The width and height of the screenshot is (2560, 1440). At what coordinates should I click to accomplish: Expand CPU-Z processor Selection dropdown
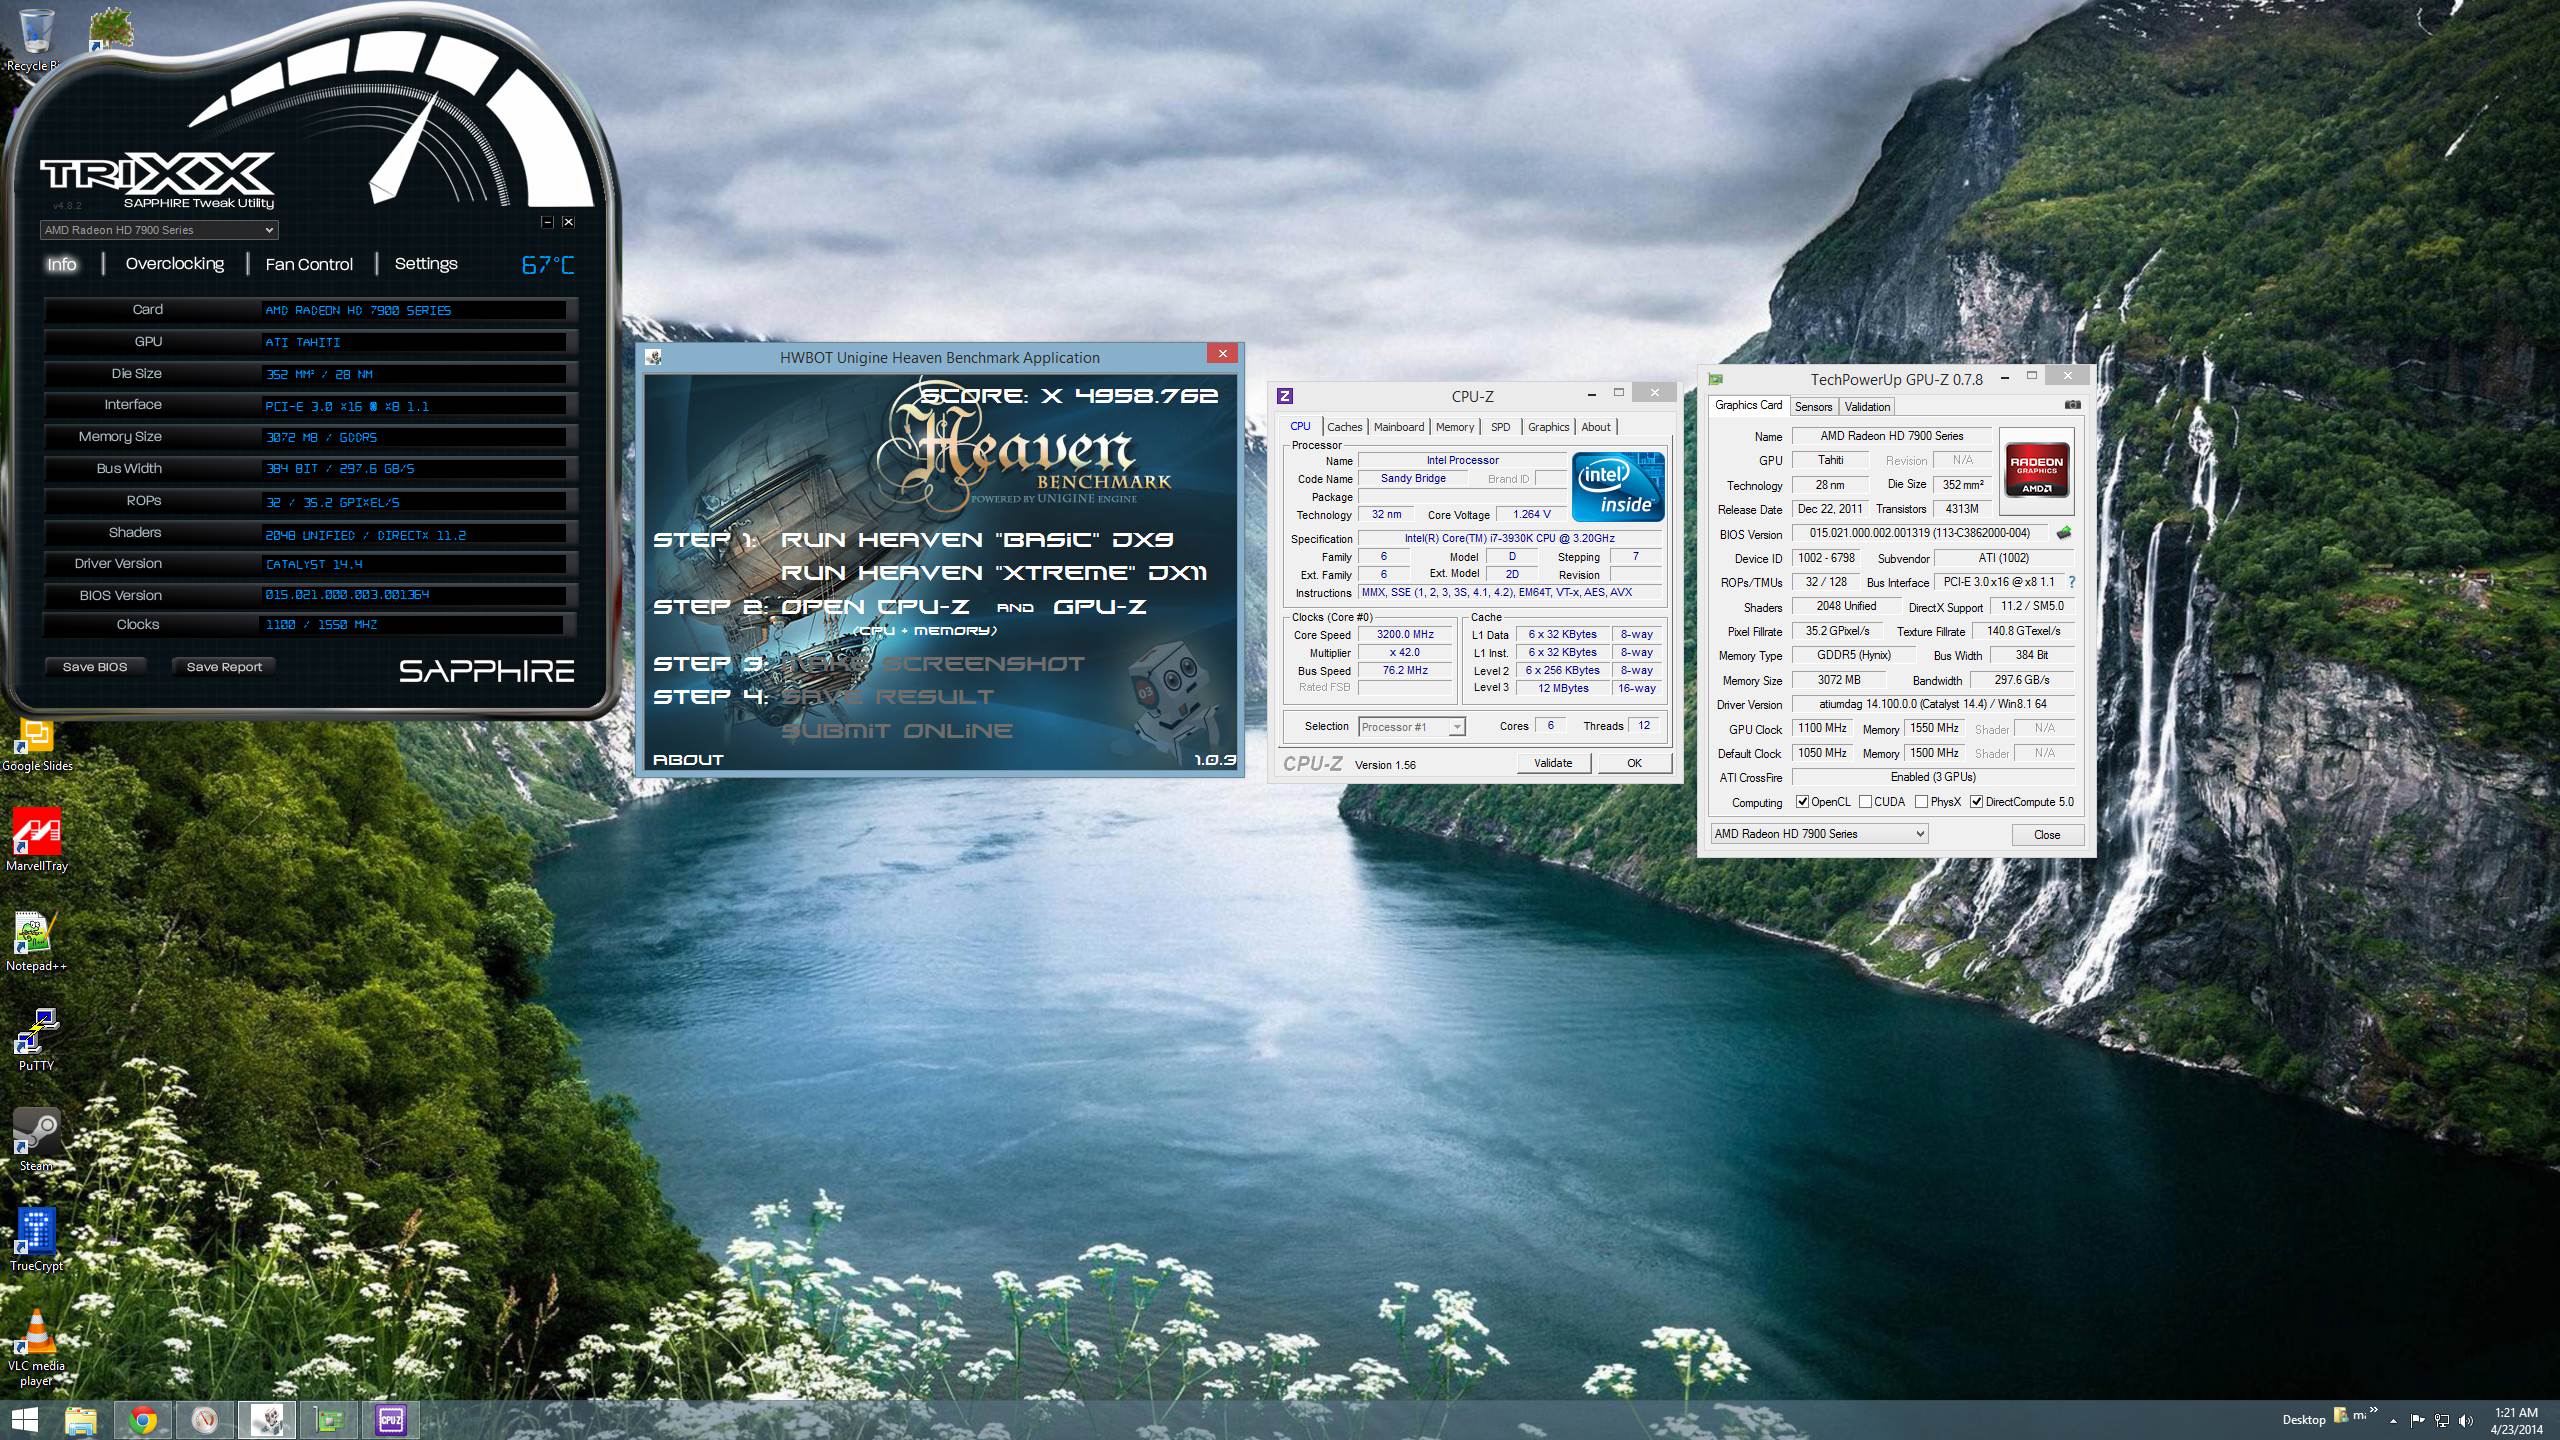click(x=1457, y=727)
